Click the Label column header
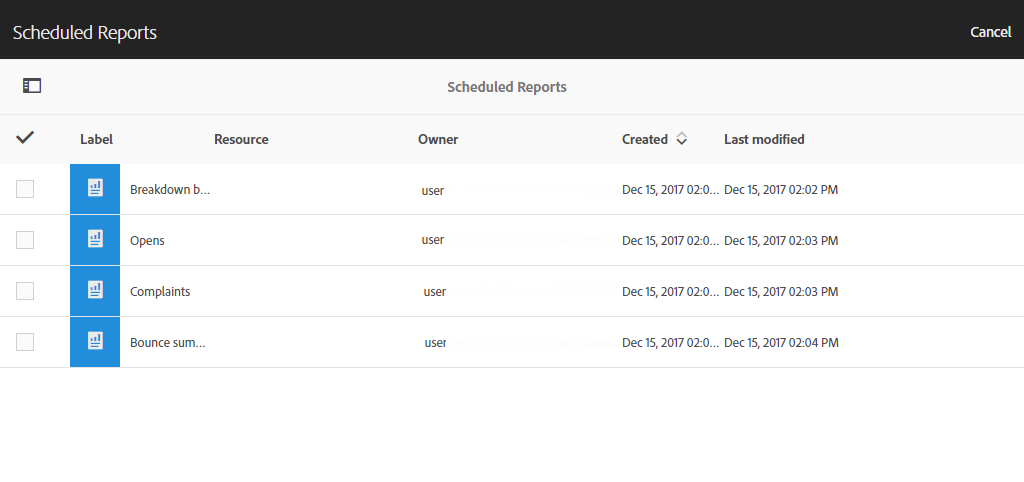1024x482 pixels. [96, 139]
